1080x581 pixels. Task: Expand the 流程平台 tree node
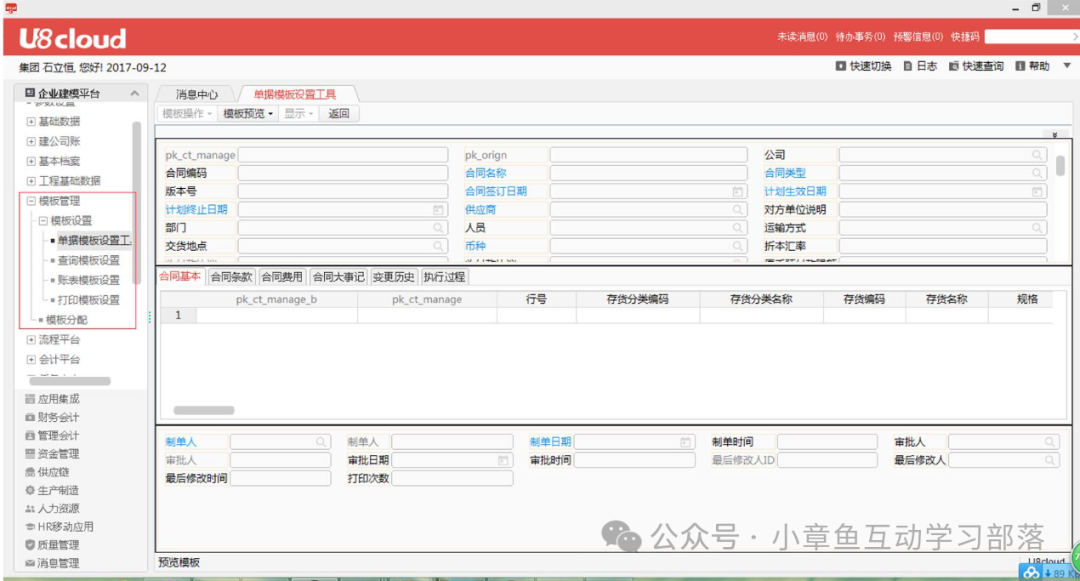[31, 340]
